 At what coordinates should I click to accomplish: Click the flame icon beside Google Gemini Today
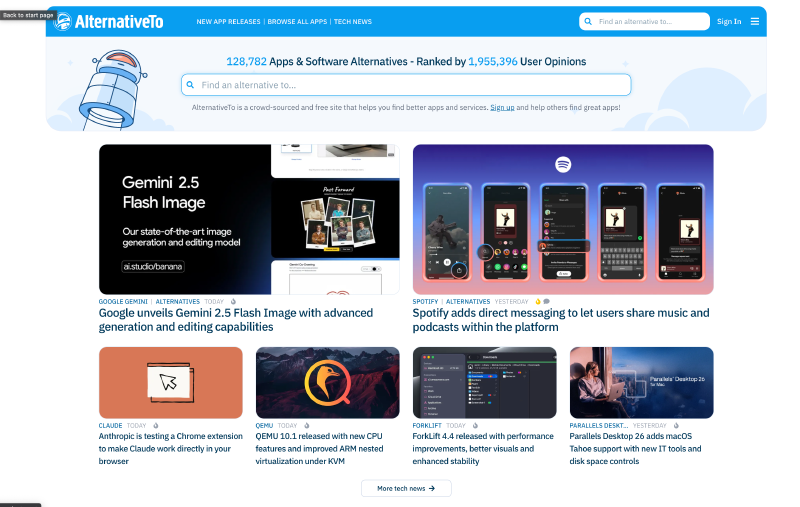tap(234, 301)
